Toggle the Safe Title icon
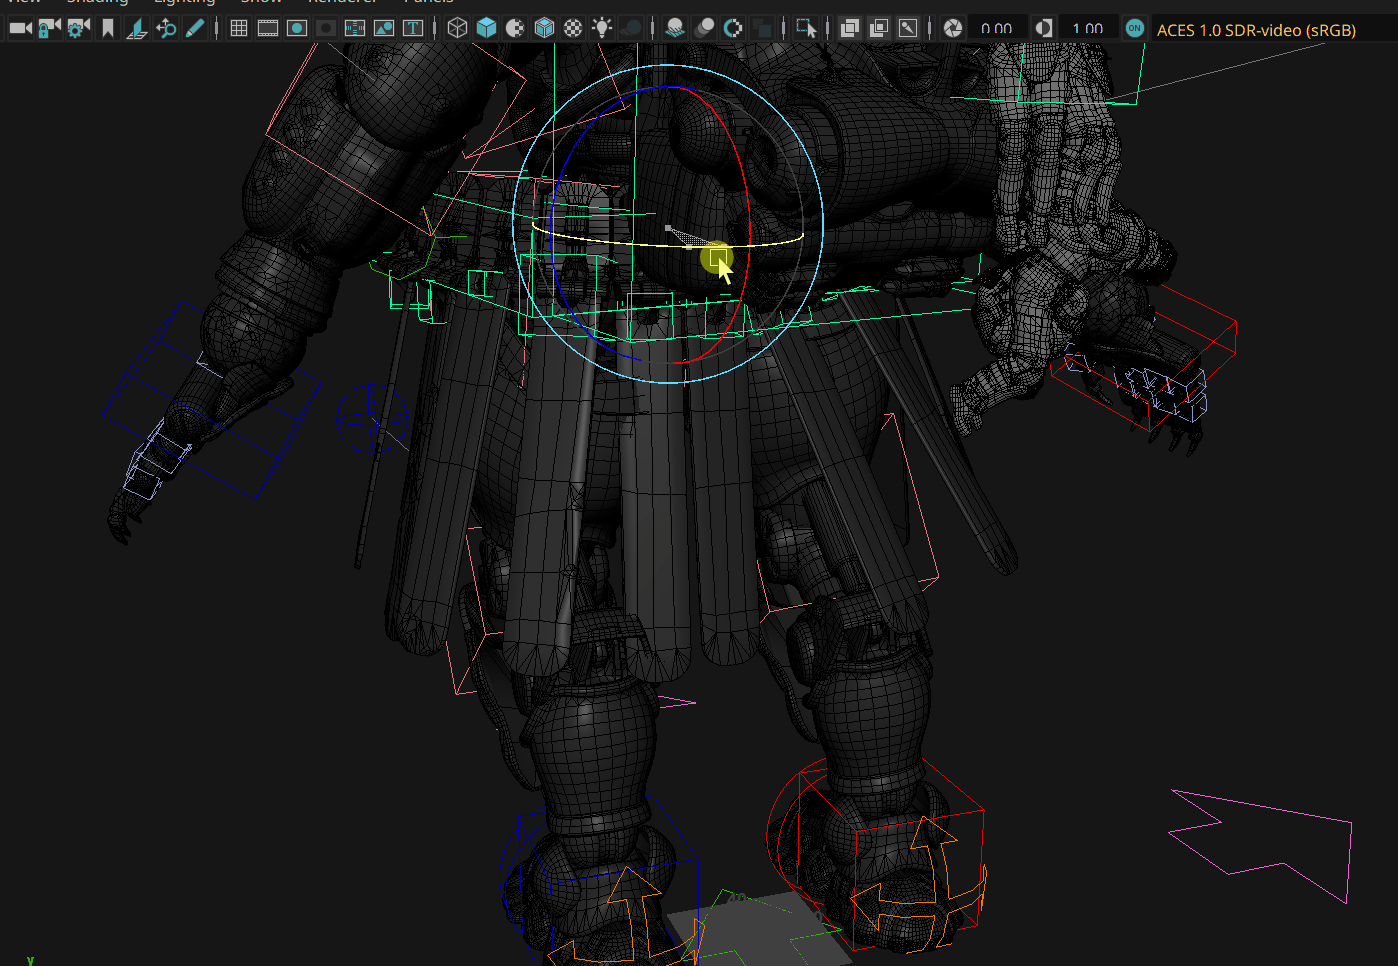The image size is (1398, 966). pyautogui.click(x=413, y=28)
